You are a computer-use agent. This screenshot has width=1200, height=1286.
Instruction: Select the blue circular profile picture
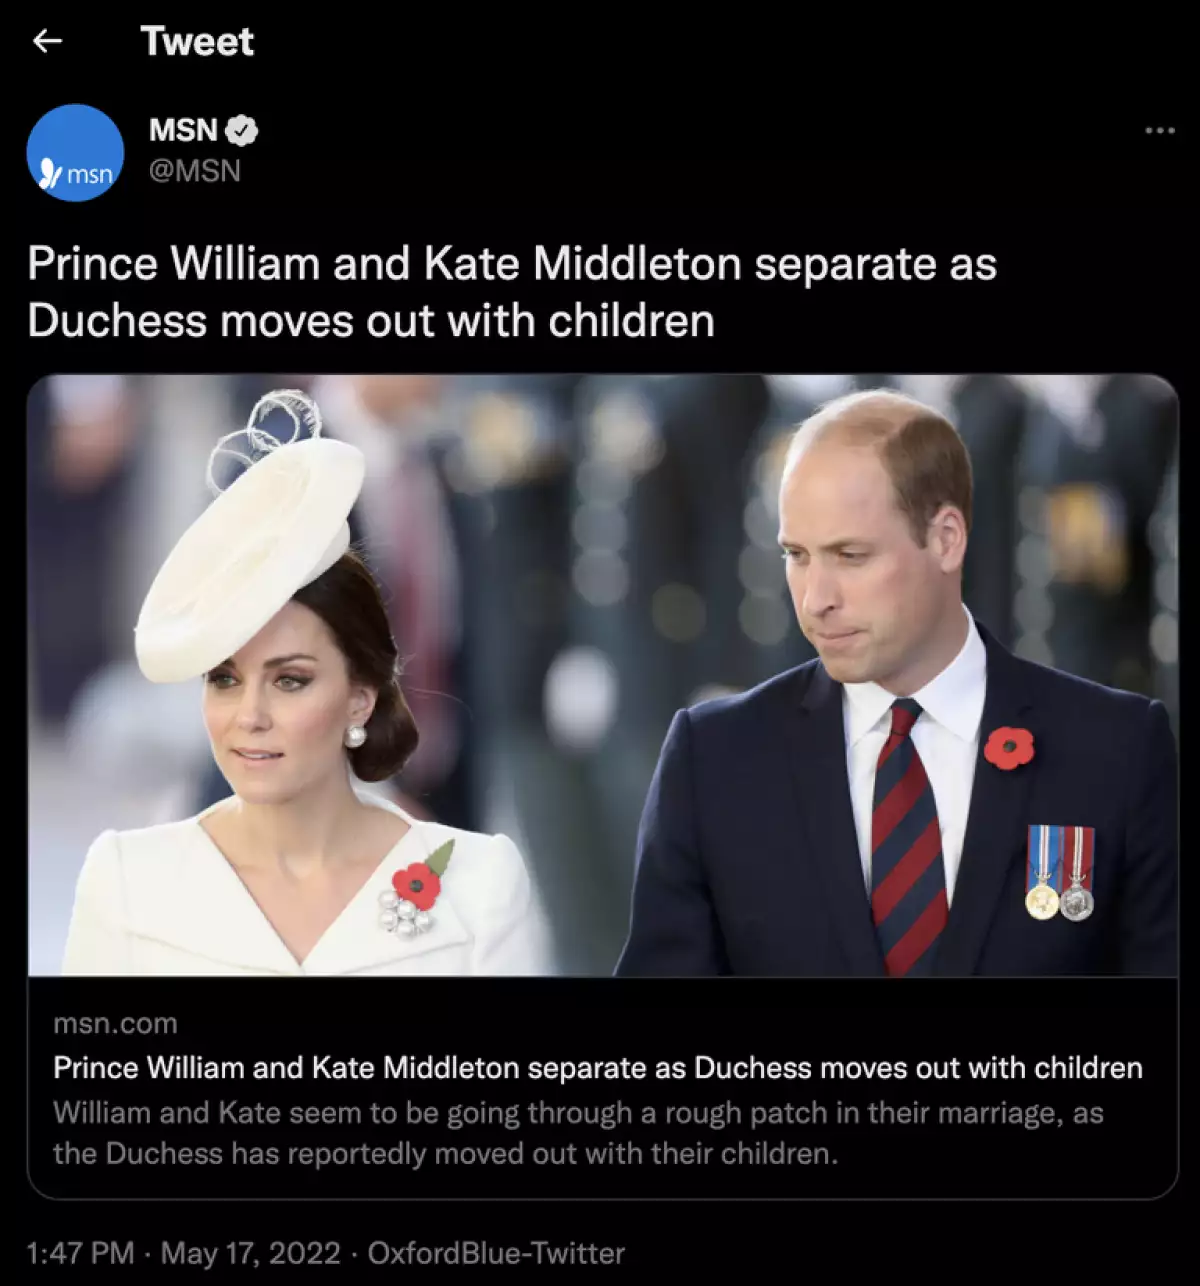click(x=75, y=152)
